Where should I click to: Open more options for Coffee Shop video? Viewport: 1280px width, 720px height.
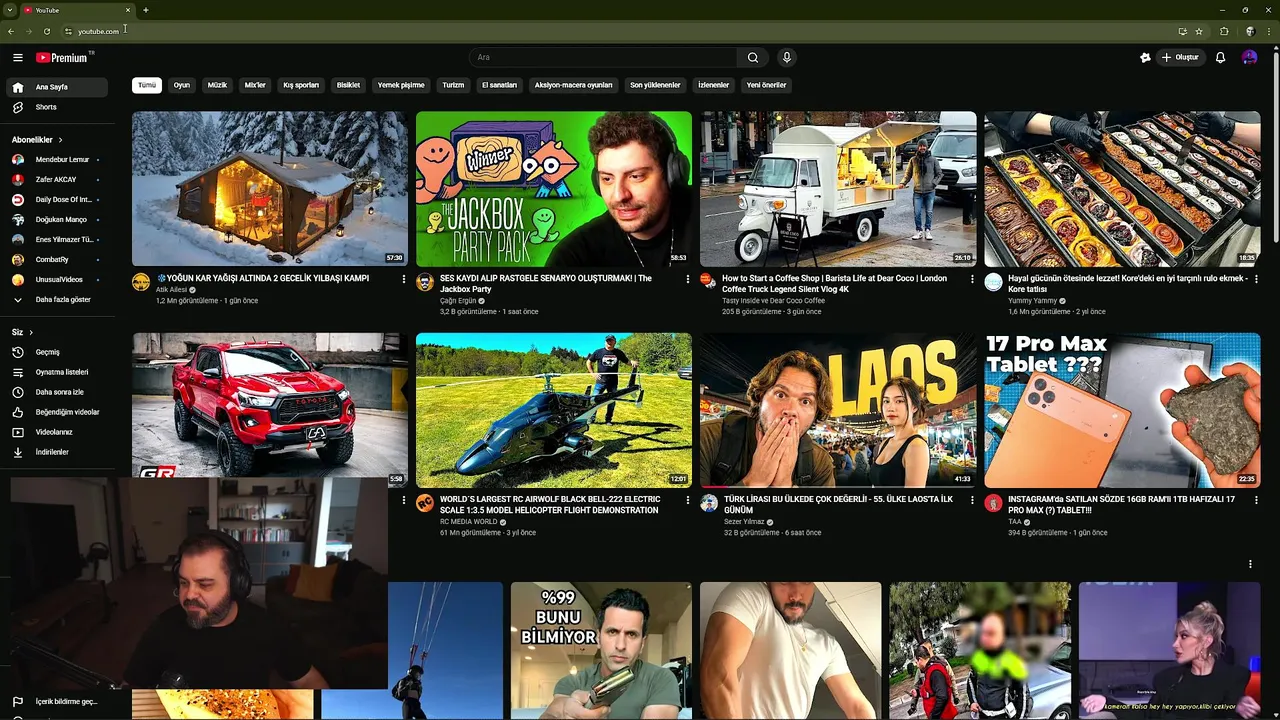972,279
